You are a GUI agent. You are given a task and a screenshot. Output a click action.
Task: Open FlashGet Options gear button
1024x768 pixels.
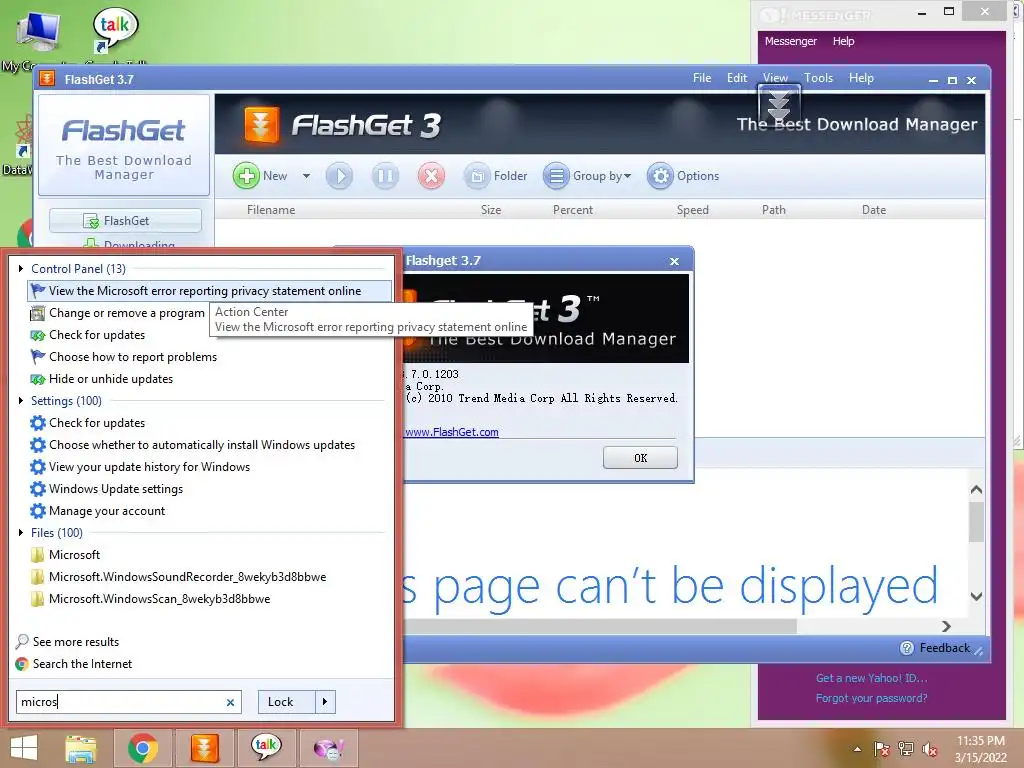[683, 176]
